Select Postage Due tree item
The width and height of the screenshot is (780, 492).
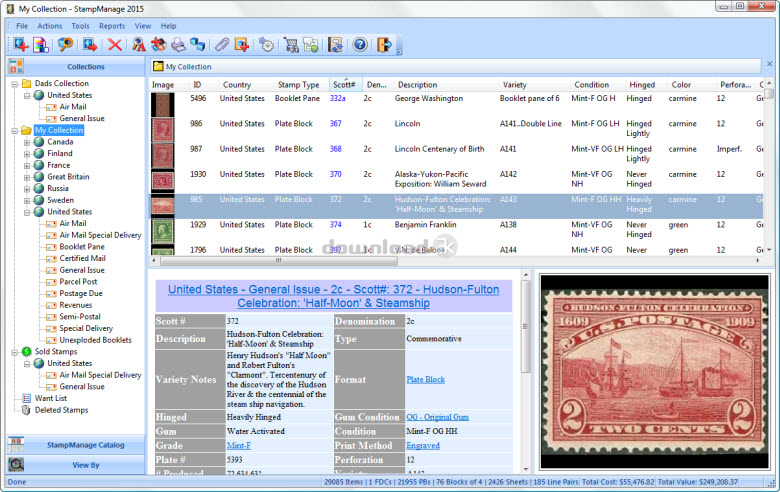81,294
